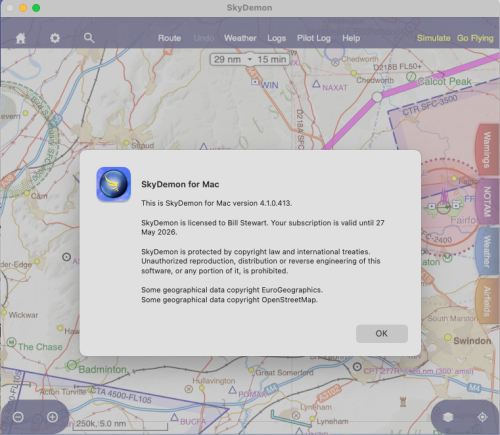Click the Chedworth airfield crossed circle

coord(335,62)
